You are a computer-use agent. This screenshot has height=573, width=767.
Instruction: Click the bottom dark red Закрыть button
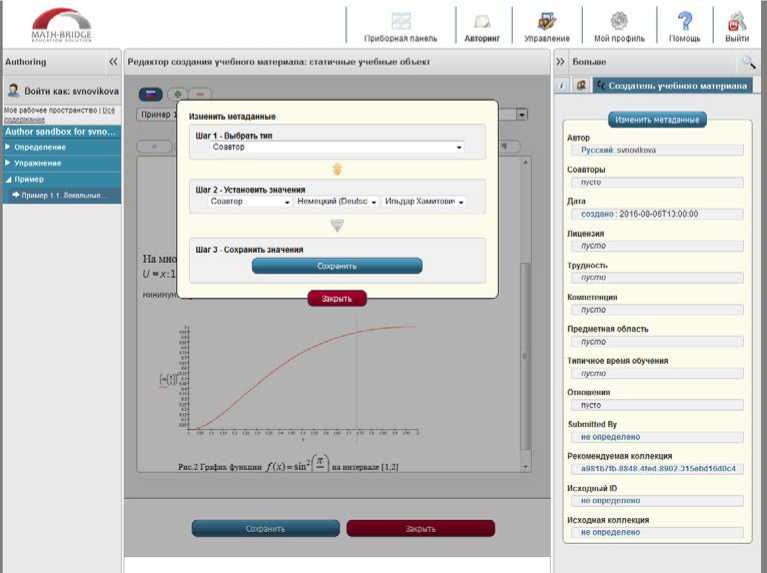[421, 529]
